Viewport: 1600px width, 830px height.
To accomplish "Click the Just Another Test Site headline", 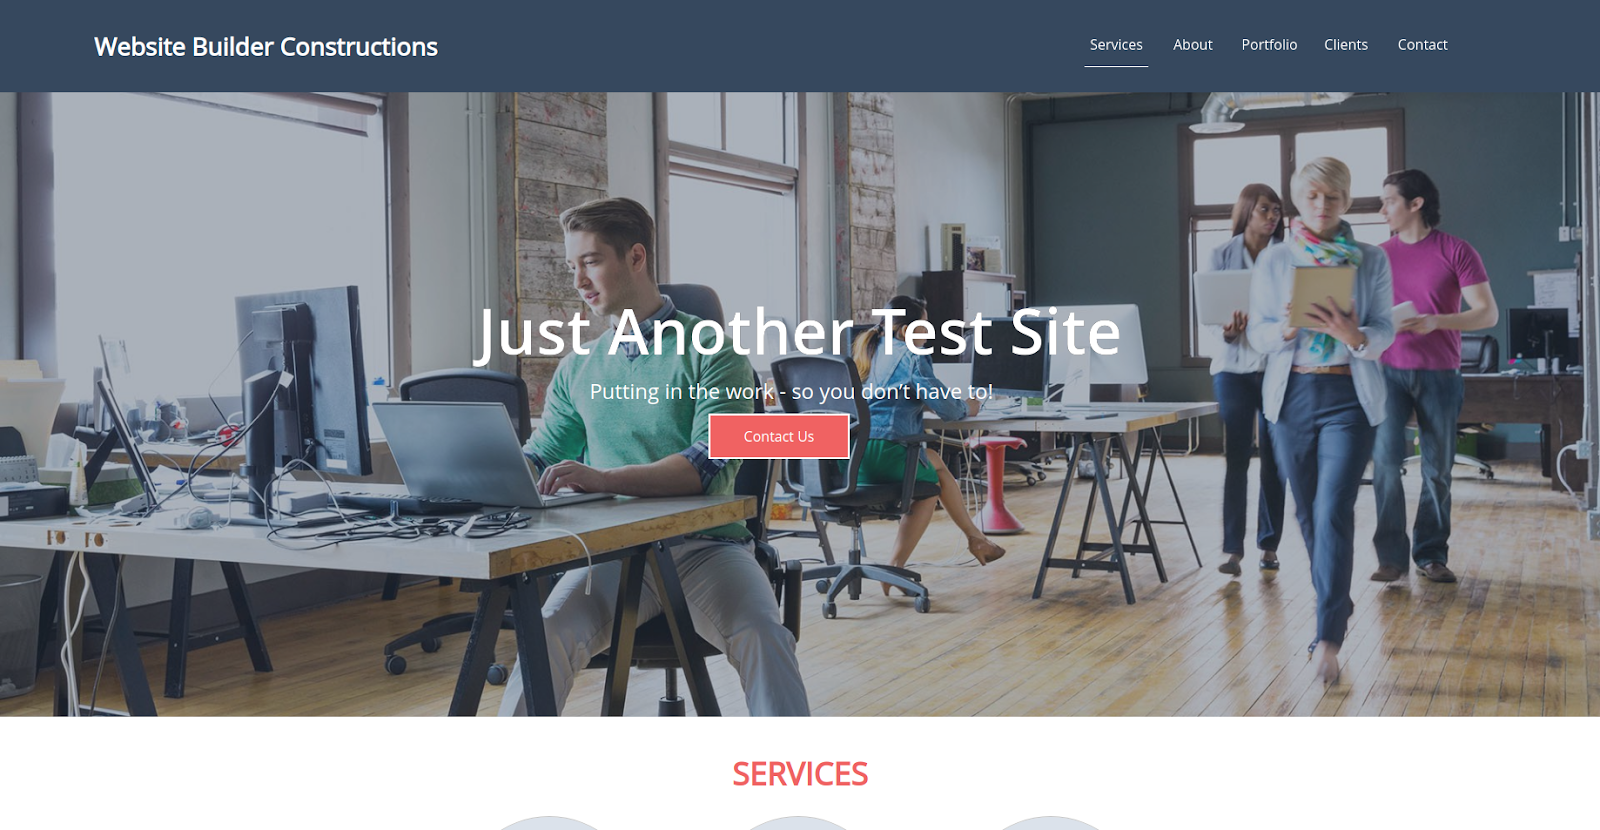I will click(x=798, y=332).
